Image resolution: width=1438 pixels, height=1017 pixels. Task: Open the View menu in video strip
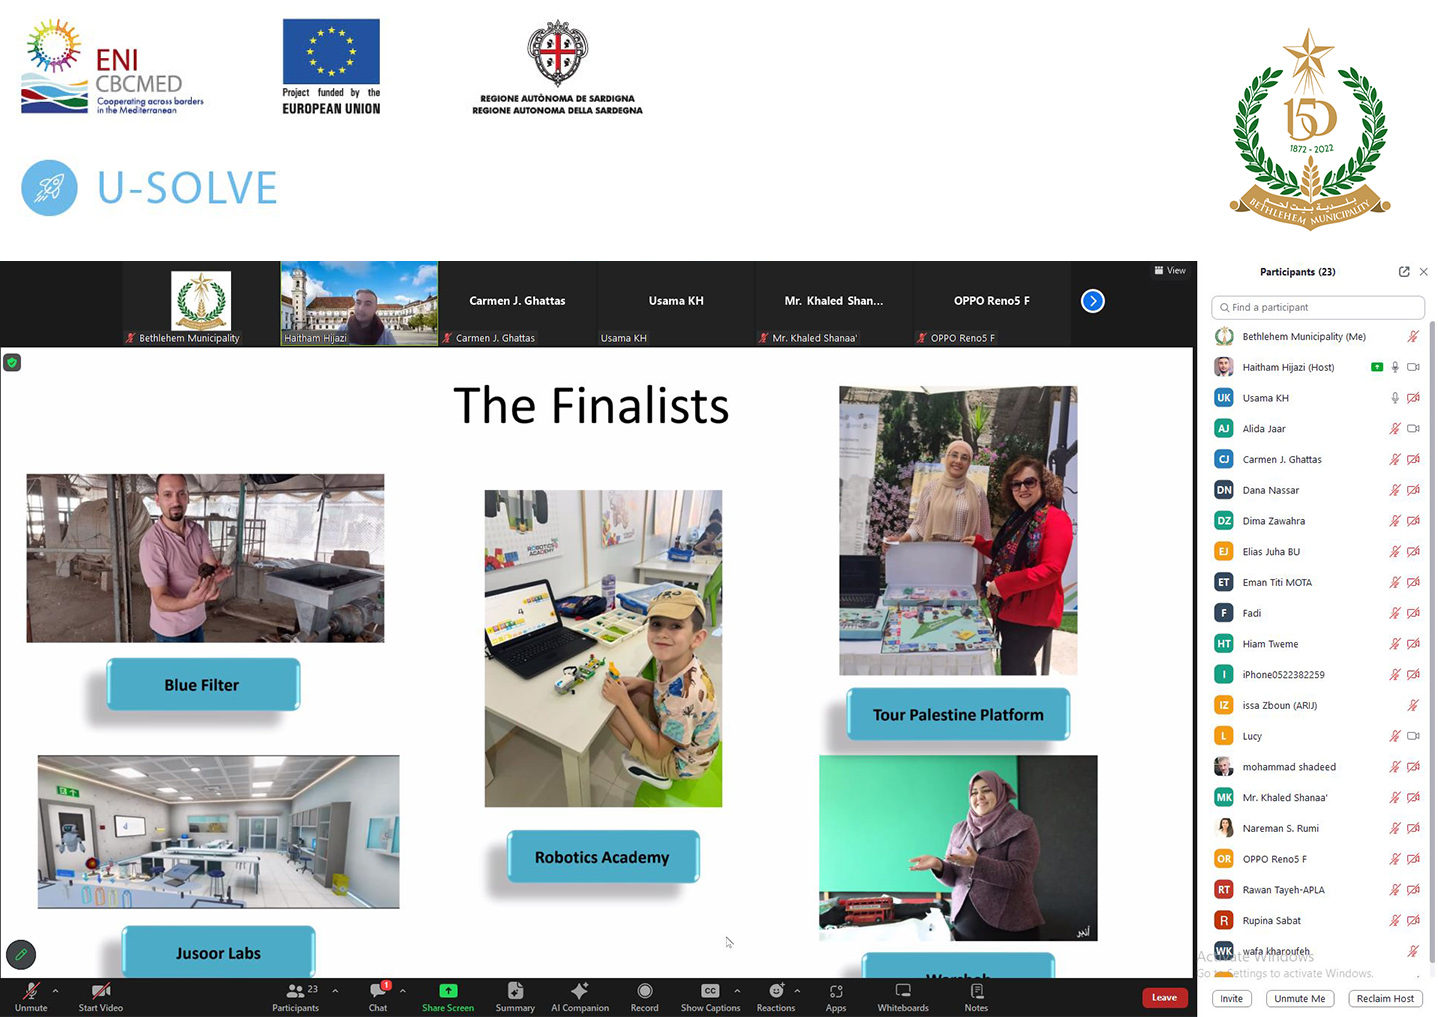[x=1170, y=271]
